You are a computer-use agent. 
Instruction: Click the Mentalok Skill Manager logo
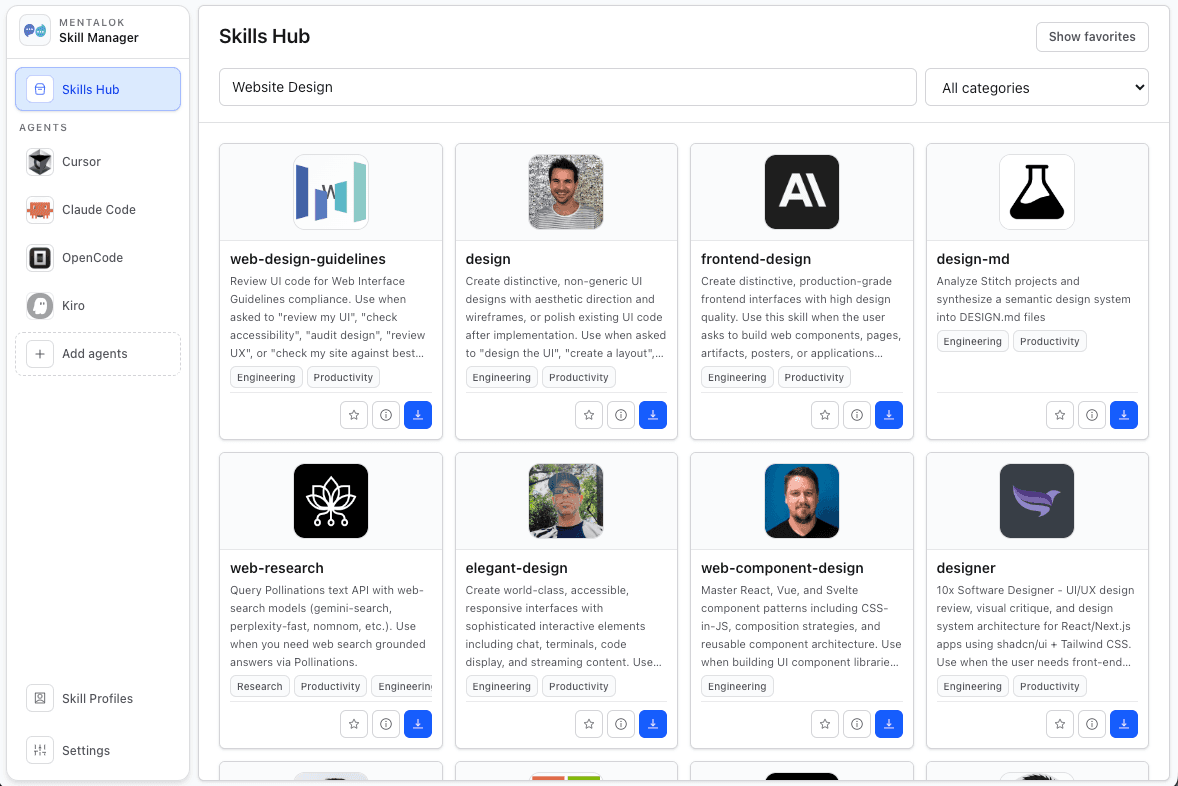tap(35, 31)
